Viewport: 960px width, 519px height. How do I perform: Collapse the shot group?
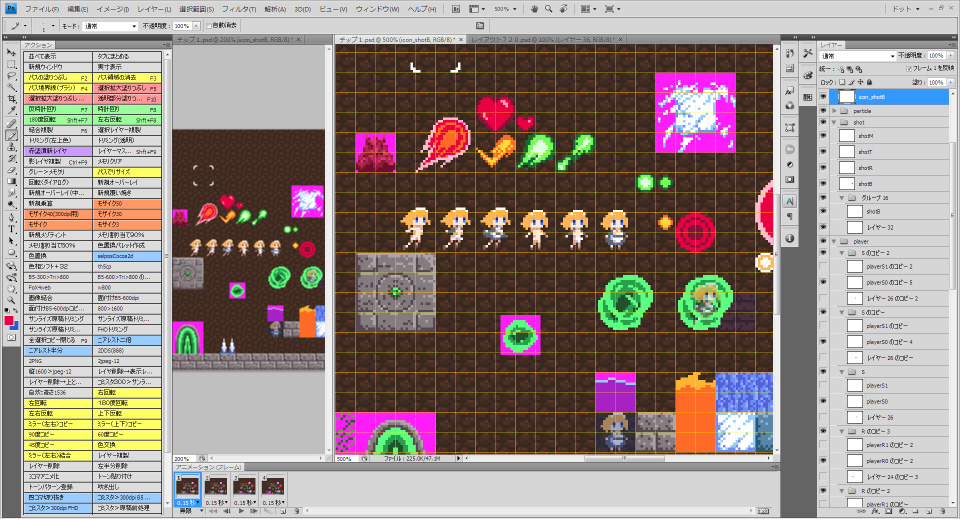[x=834, y=122]
